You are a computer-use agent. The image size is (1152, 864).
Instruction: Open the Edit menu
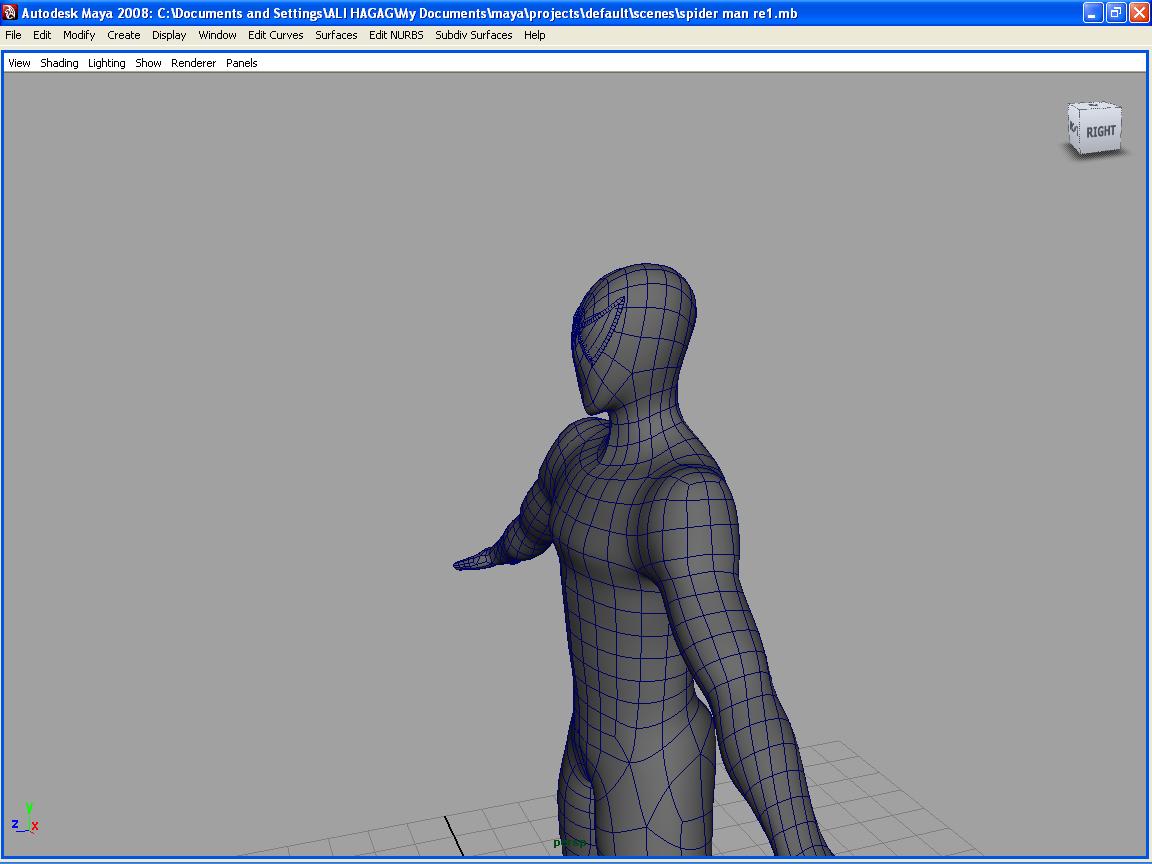click(42, 35)
